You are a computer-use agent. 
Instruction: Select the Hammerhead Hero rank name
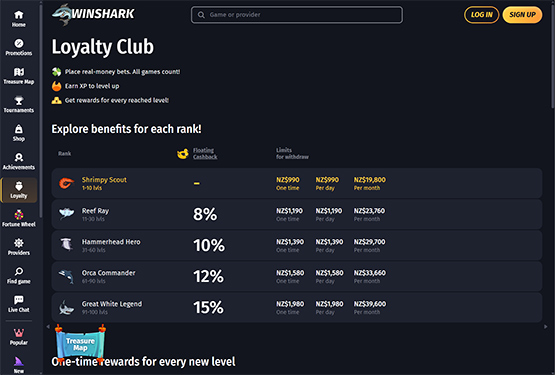tap(111, 242)
